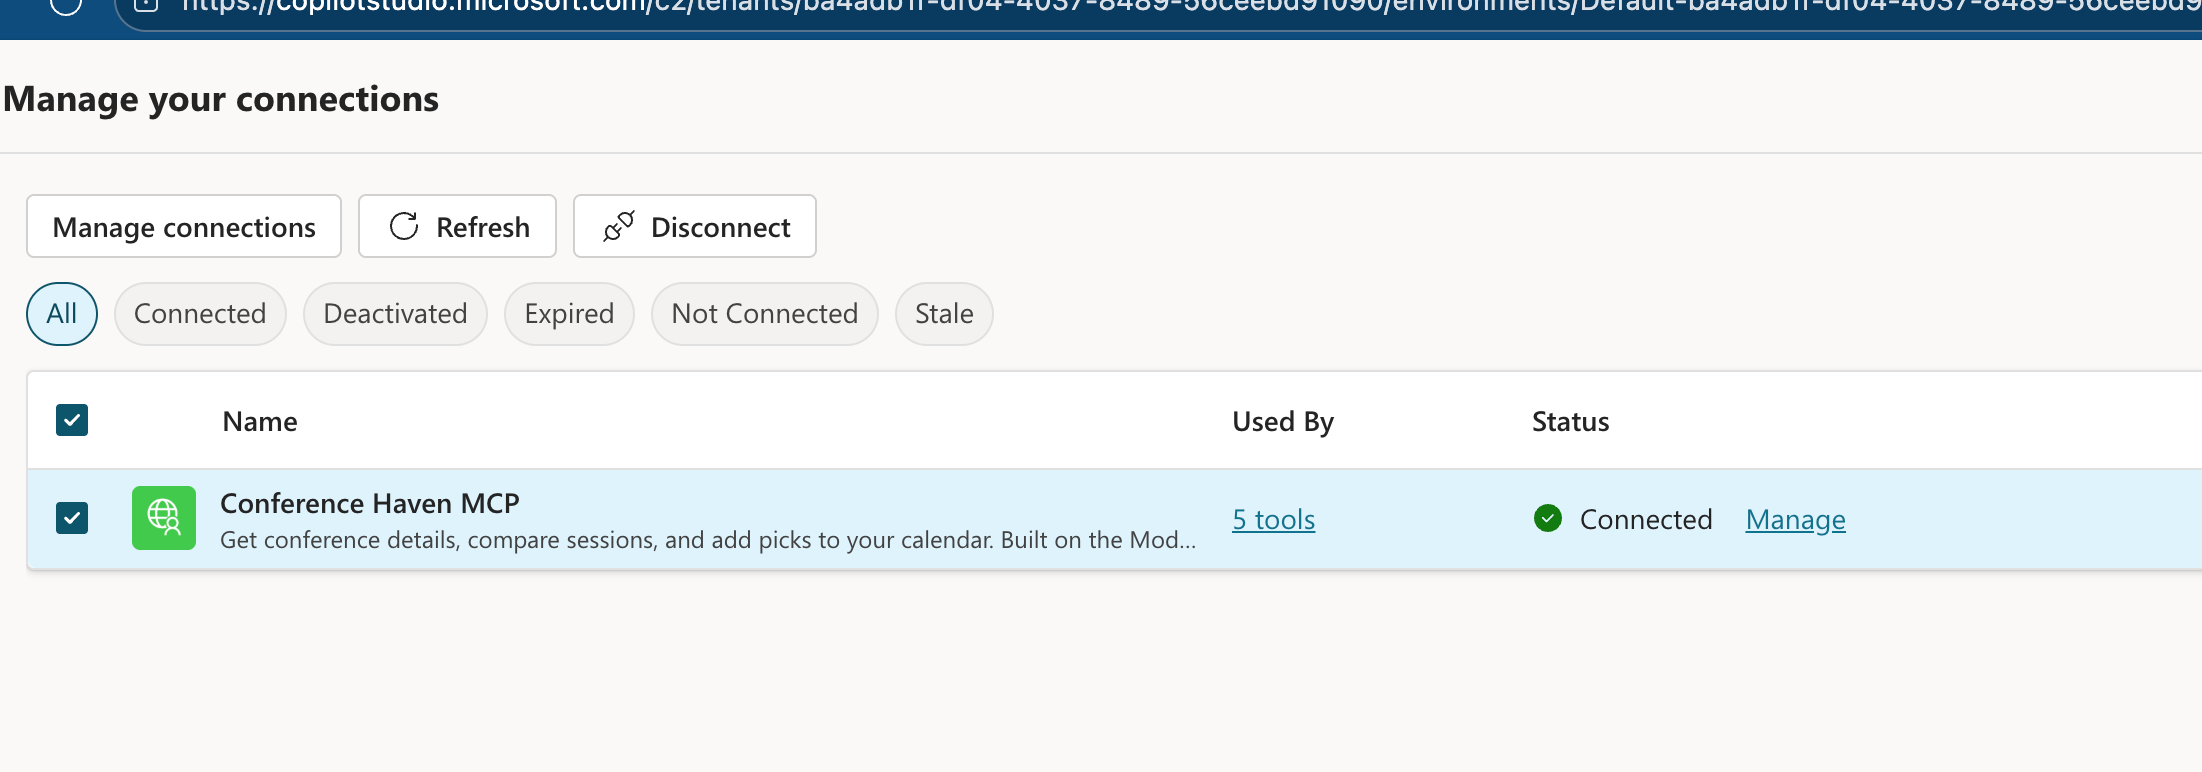Viewport: 2202px width, 772px height.
Task: Click the Conference Haven MCP name
Action: click(x=370, y=503)
